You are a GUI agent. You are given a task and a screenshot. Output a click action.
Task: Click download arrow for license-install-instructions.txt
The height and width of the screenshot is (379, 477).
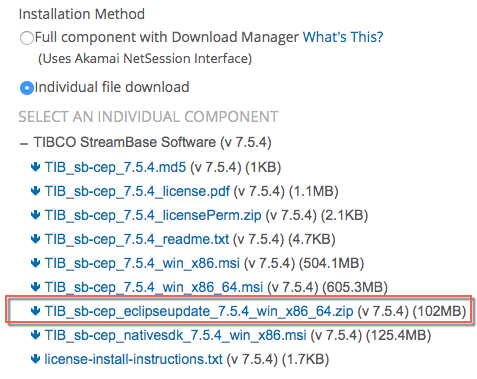click(x=35, y=359)
